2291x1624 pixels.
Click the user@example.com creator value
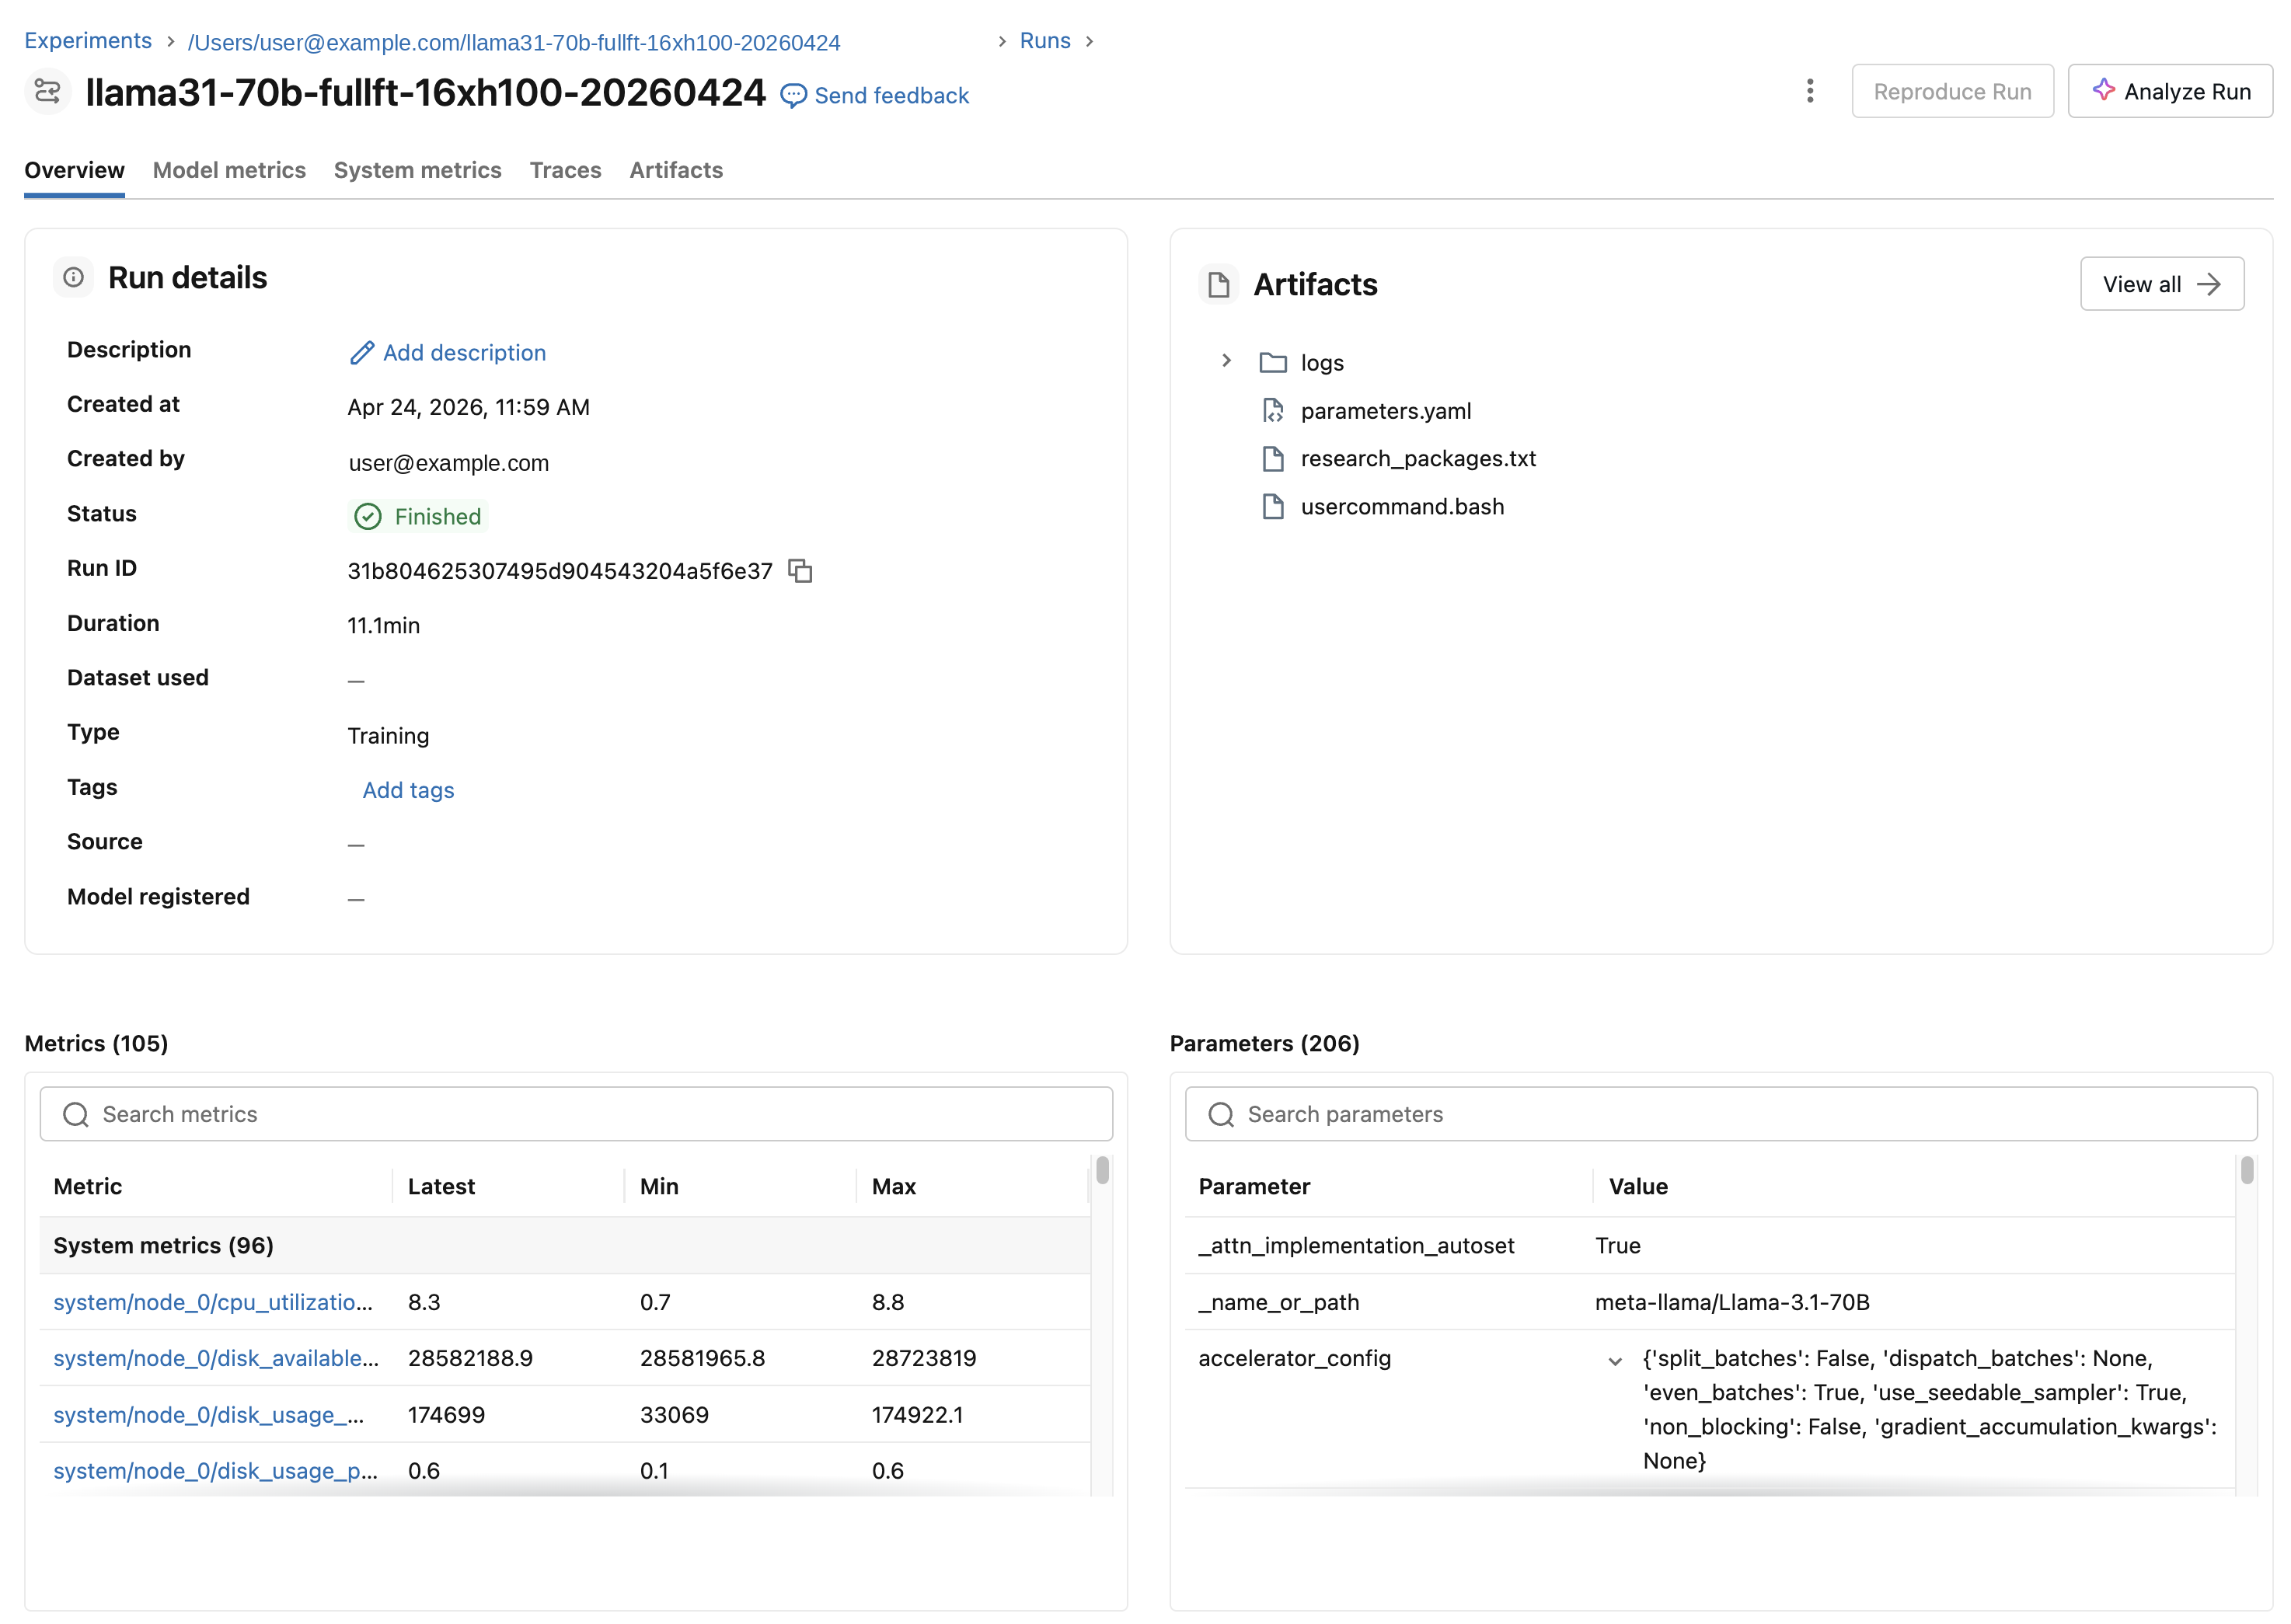click(449, 463)
